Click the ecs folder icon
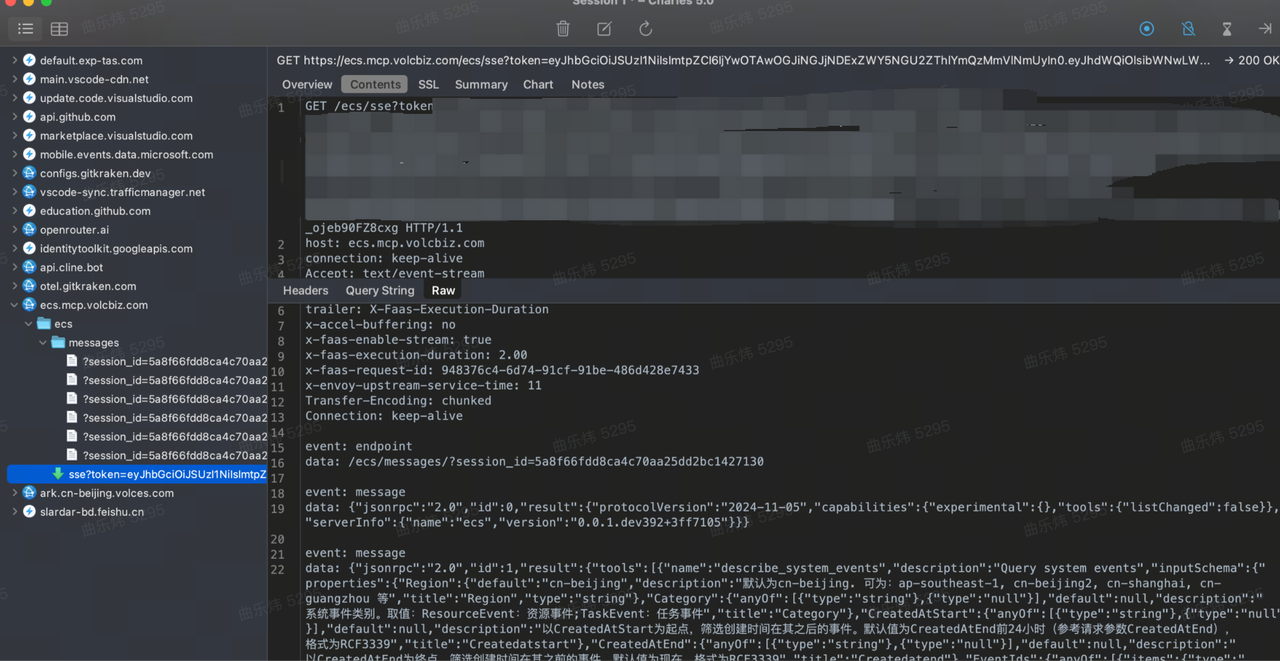This screenshot has width=1280, height=661. [x=44, y=324]
